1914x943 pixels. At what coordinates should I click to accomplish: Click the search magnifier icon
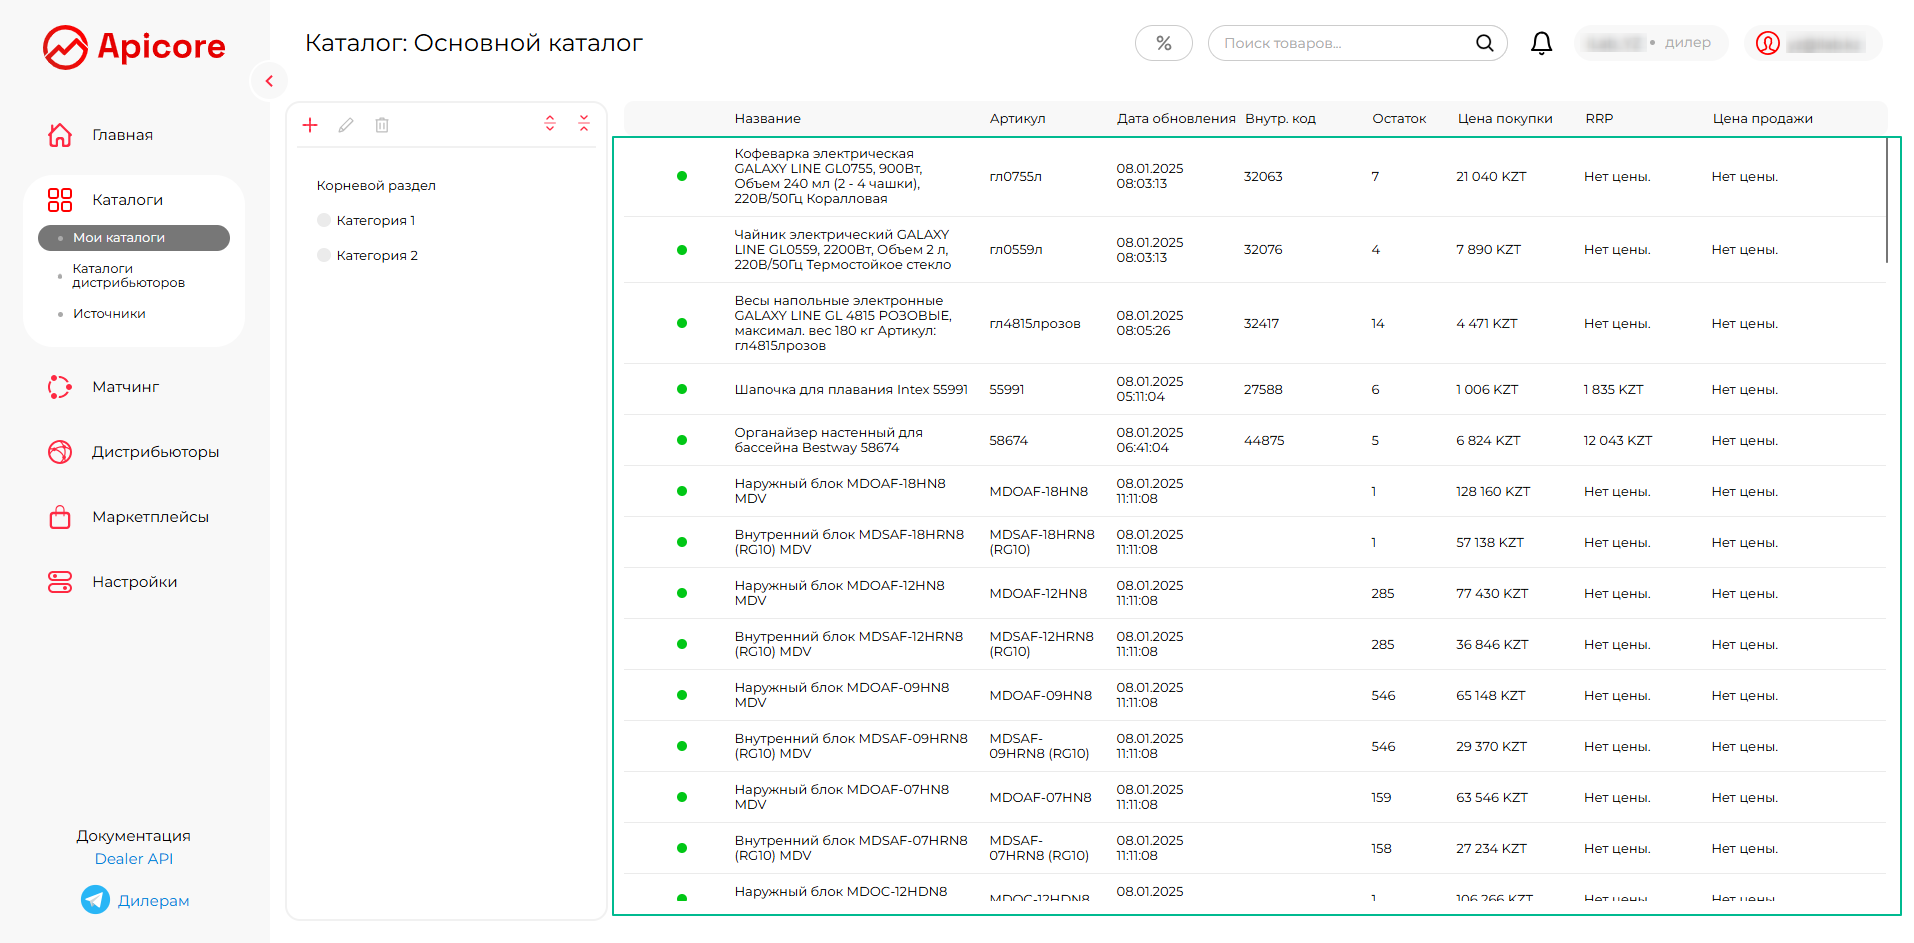(x=1485, y=43)
